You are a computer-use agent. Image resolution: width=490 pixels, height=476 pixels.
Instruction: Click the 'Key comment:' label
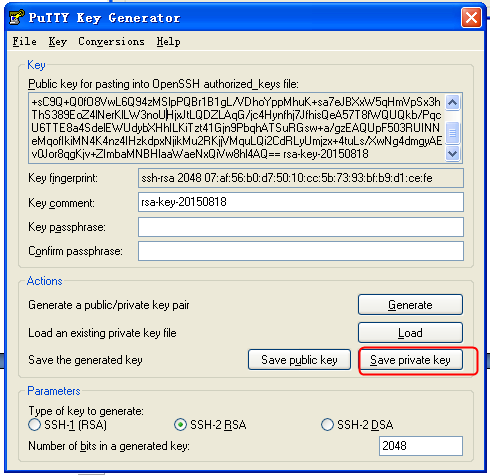[61, 203]
